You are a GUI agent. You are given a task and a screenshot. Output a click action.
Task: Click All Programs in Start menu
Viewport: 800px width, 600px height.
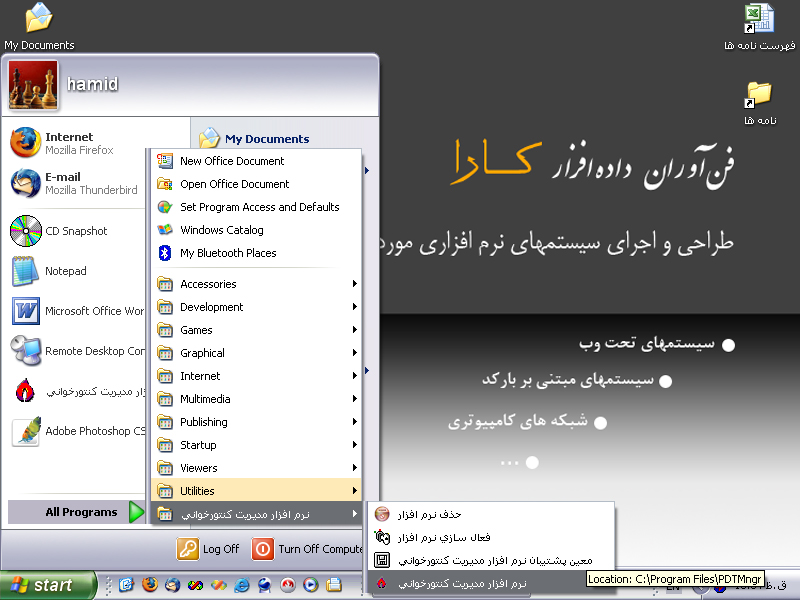81,512
